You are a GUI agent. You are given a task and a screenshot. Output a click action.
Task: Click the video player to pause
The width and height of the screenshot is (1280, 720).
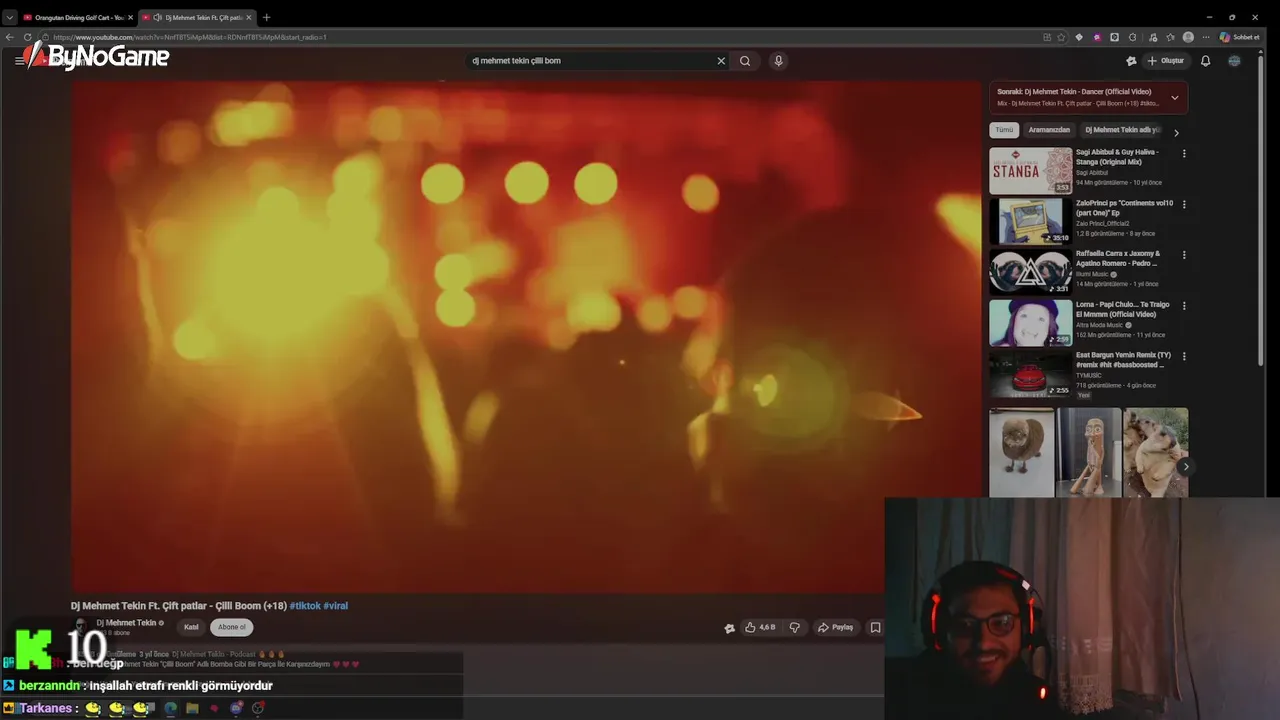pyautogui.click(x=526, y=336)
